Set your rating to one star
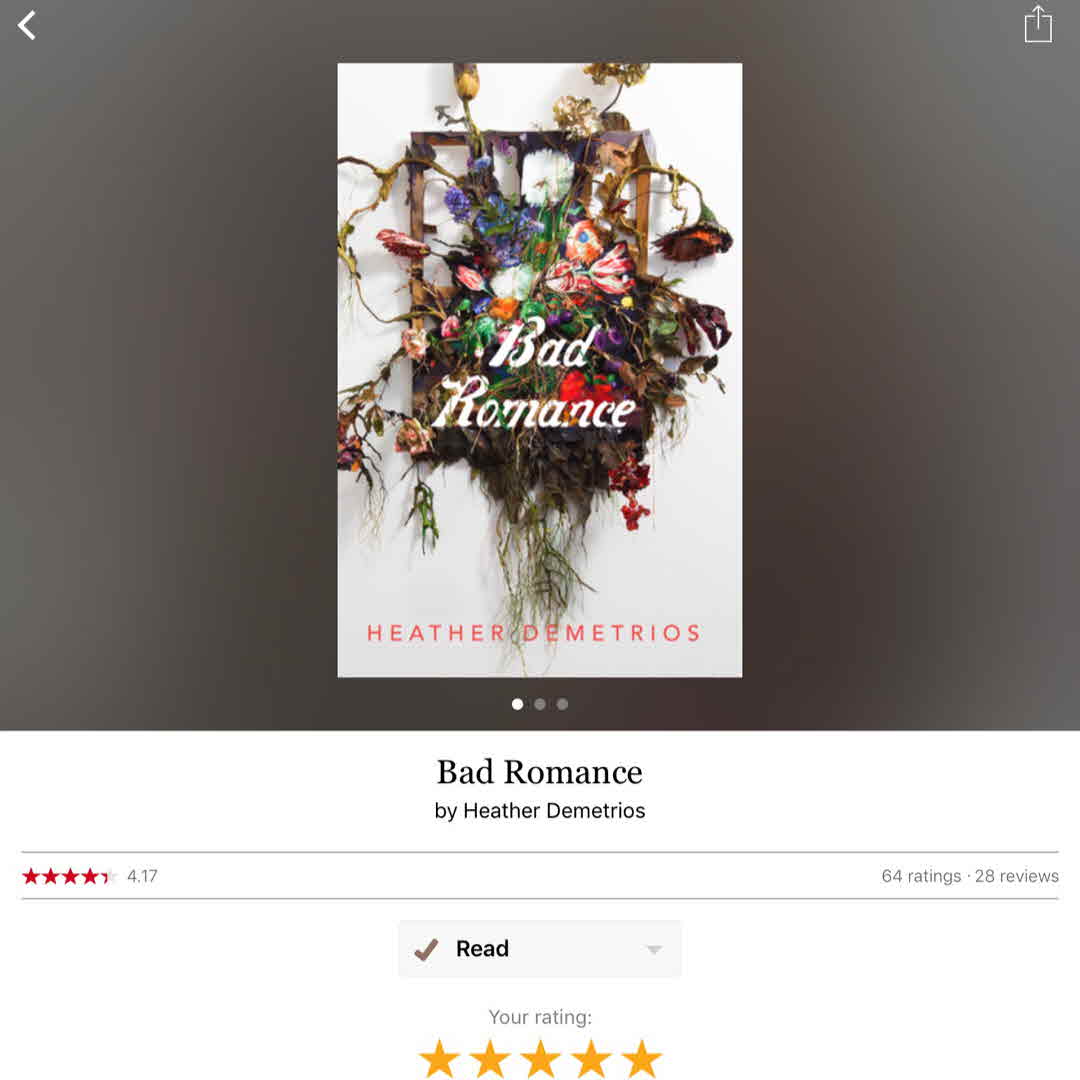This screenshot has height=1080, width=1080. pos(439,1059)
